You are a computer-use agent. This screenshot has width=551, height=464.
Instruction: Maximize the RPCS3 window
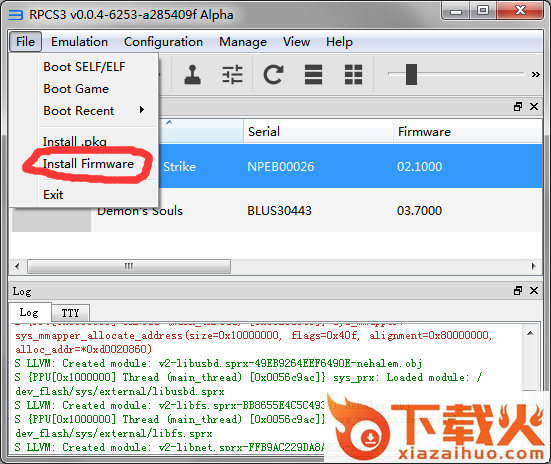pos(483,11)
